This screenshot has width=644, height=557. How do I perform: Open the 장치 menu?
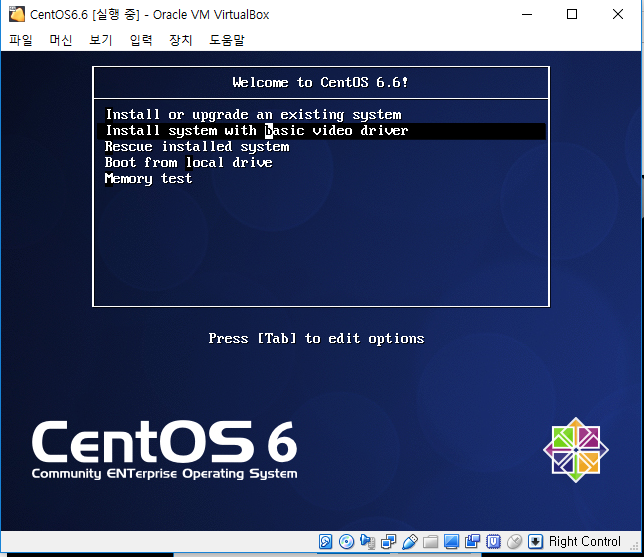[181, 40]
